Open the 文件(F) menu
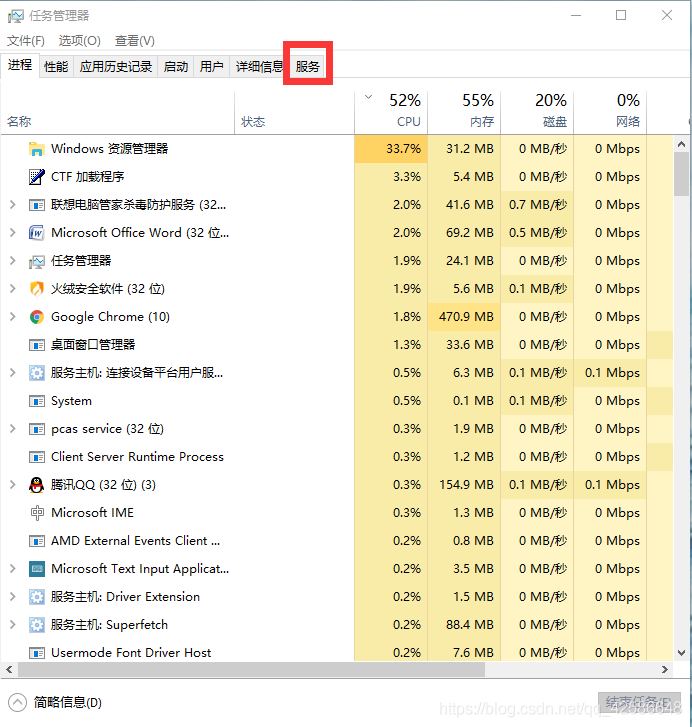692x727 pixels. [26, 41]
